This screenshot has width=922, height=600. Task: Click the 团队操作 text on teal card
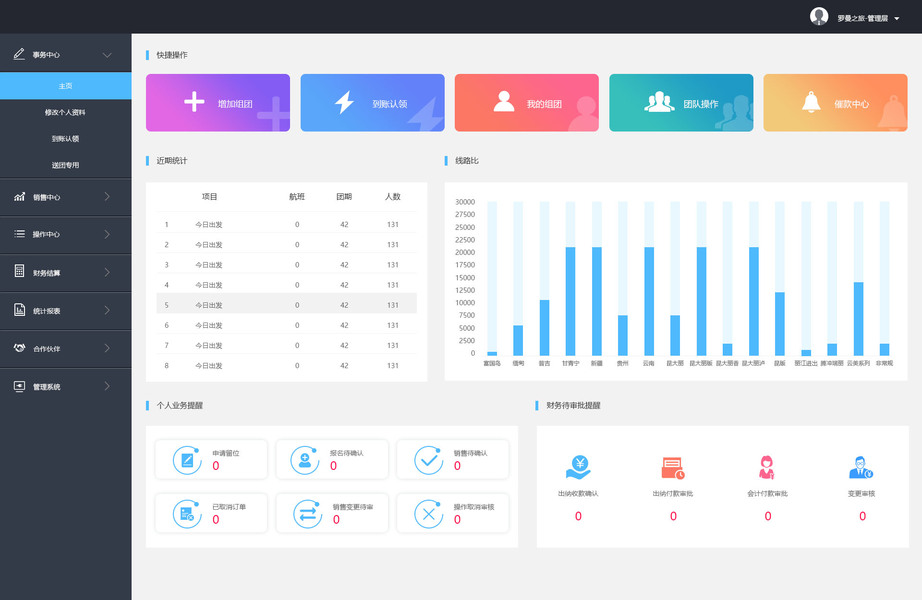[700, 104]
